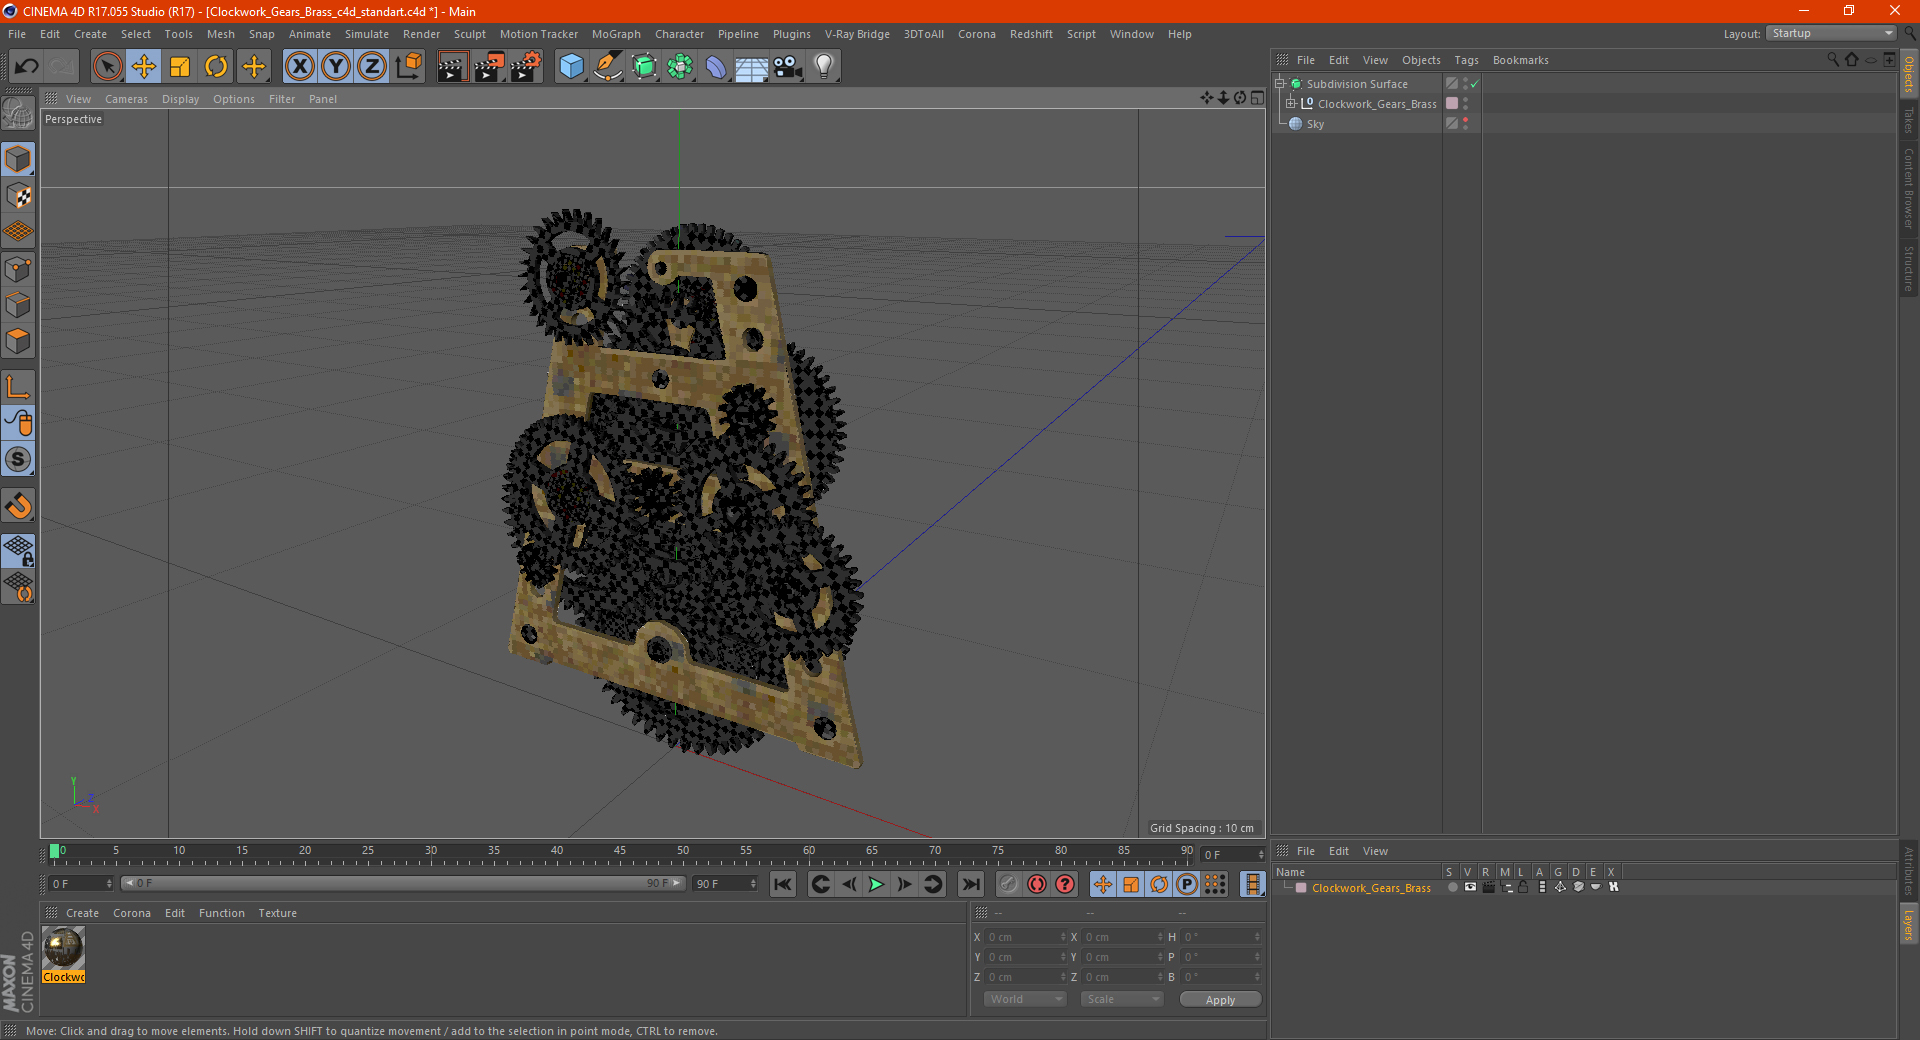Switch to Texture mode

point(18,196)
